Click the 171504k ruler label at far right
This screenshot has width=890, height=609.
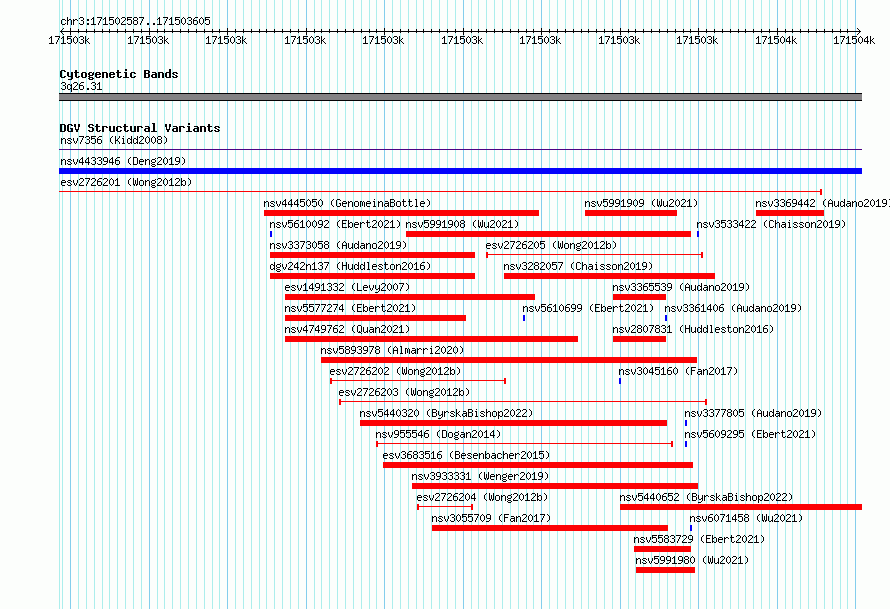point(854,40)
